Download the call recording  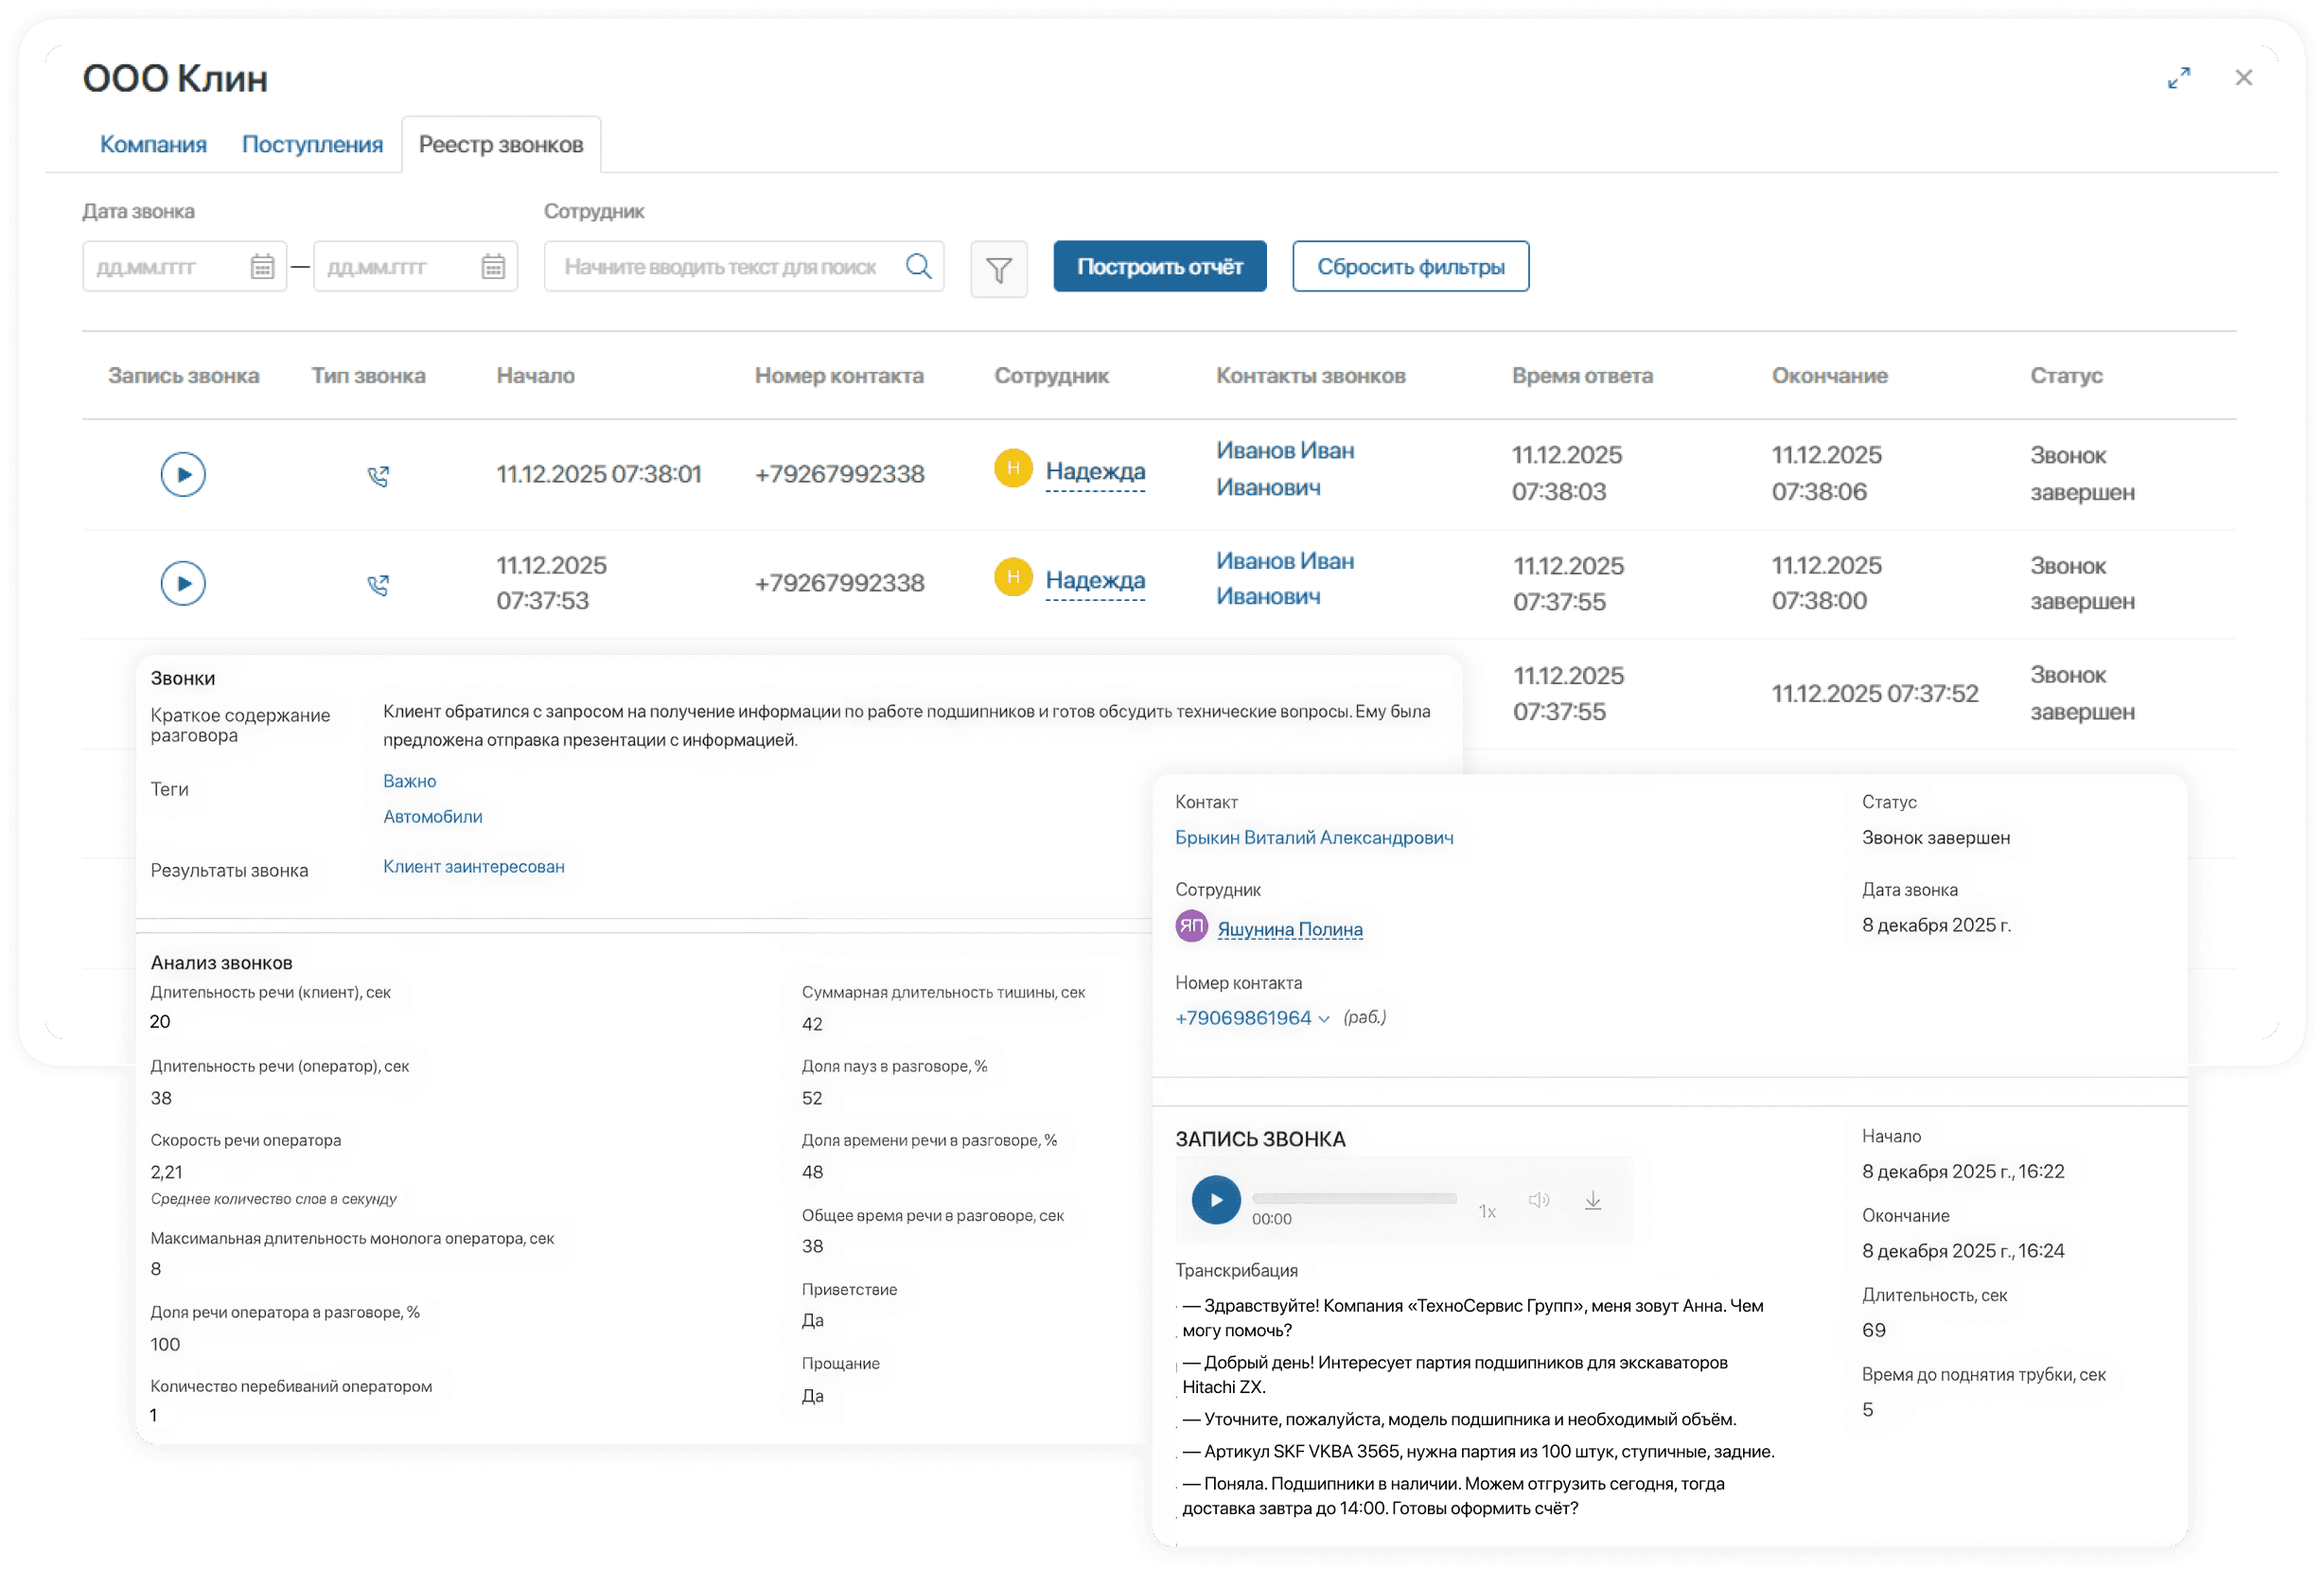click(x=1593, y=1200)
